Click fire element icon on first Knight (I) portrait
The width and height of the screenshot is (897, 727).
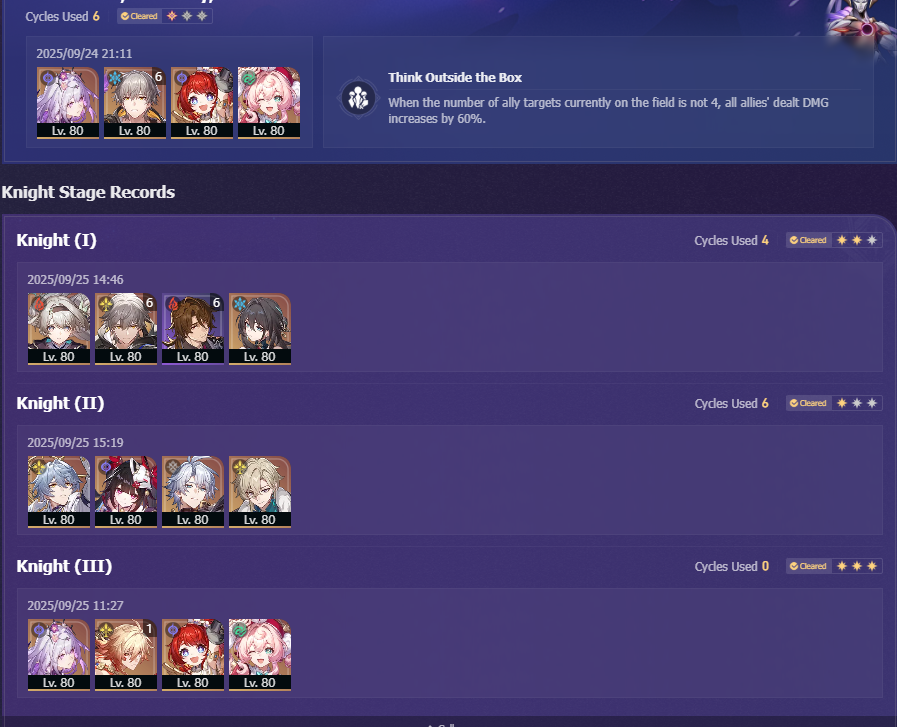click(x=38, y=304)
